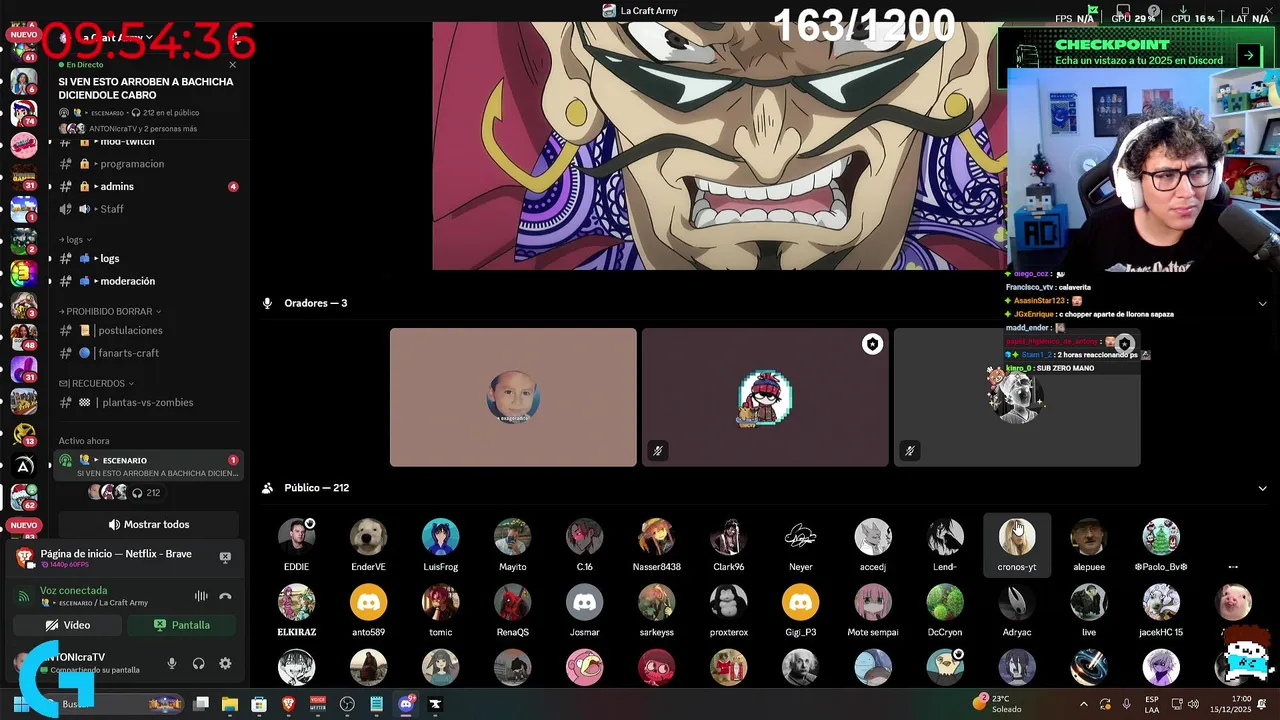Open server with 74 notification badge

[23, 111]
